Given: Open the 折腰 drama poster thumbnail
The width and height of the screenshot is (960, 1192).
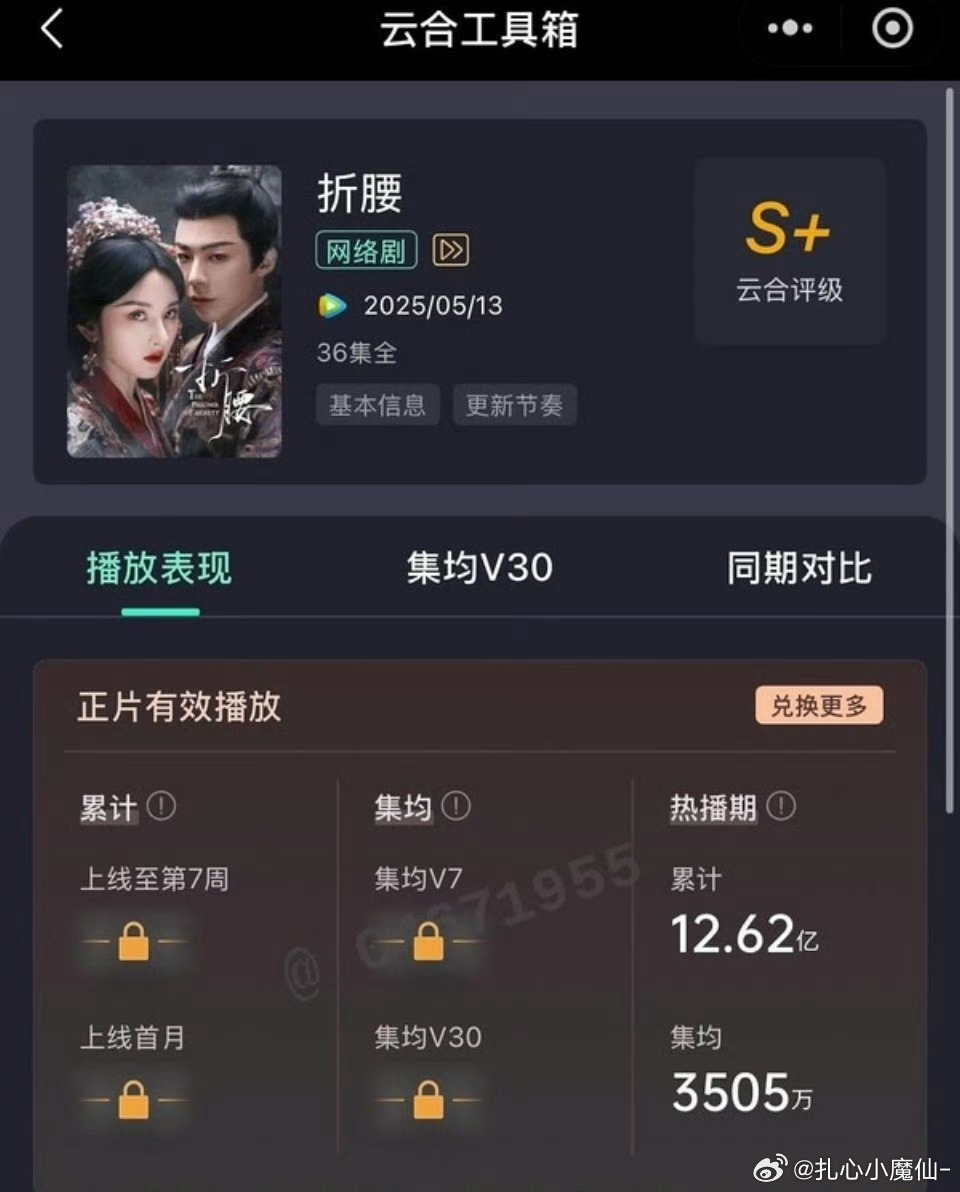Looking at the screenshot, I should pyautogui.click(x=174, y=311).
